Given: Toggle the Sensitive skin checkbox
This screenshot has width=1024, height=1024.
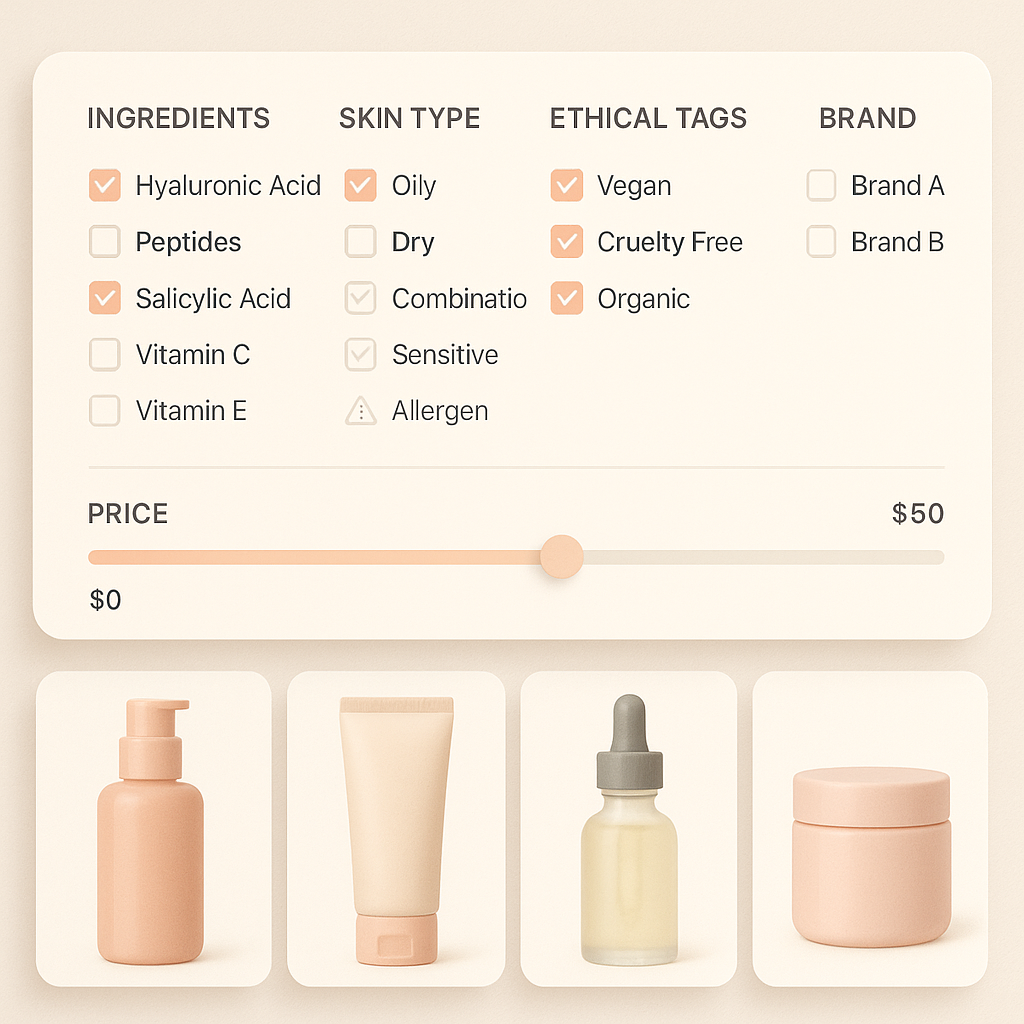Looking at the screenshot, I should click(360, 355).
